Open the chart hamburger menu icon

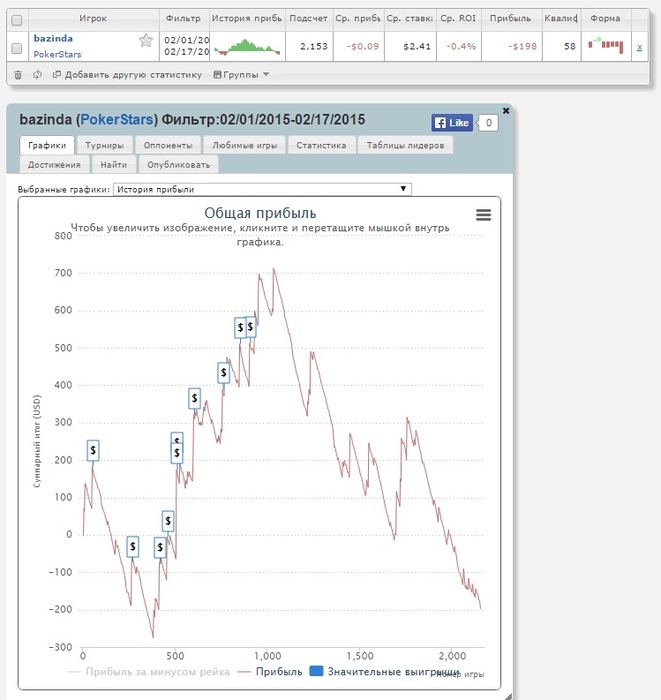click(483, 215)
